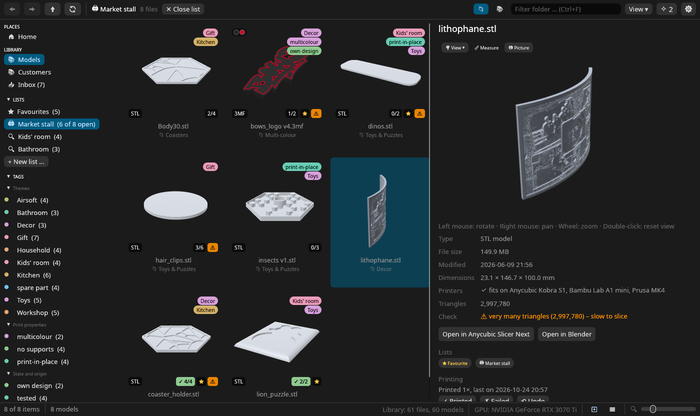Click the star icon on dinos.stl
The width and height of the screenshot is (700, 416).
point(408,113)
